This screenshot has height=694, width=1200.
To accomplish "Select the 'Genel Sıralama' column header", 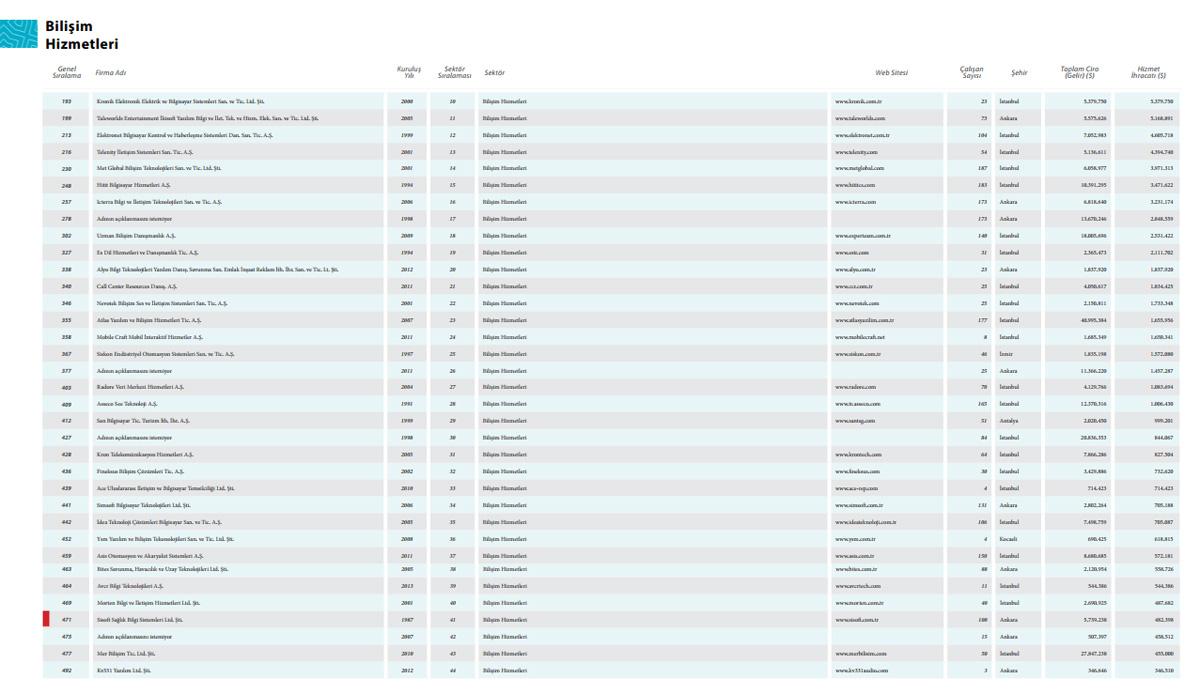I will click(66, 73).
